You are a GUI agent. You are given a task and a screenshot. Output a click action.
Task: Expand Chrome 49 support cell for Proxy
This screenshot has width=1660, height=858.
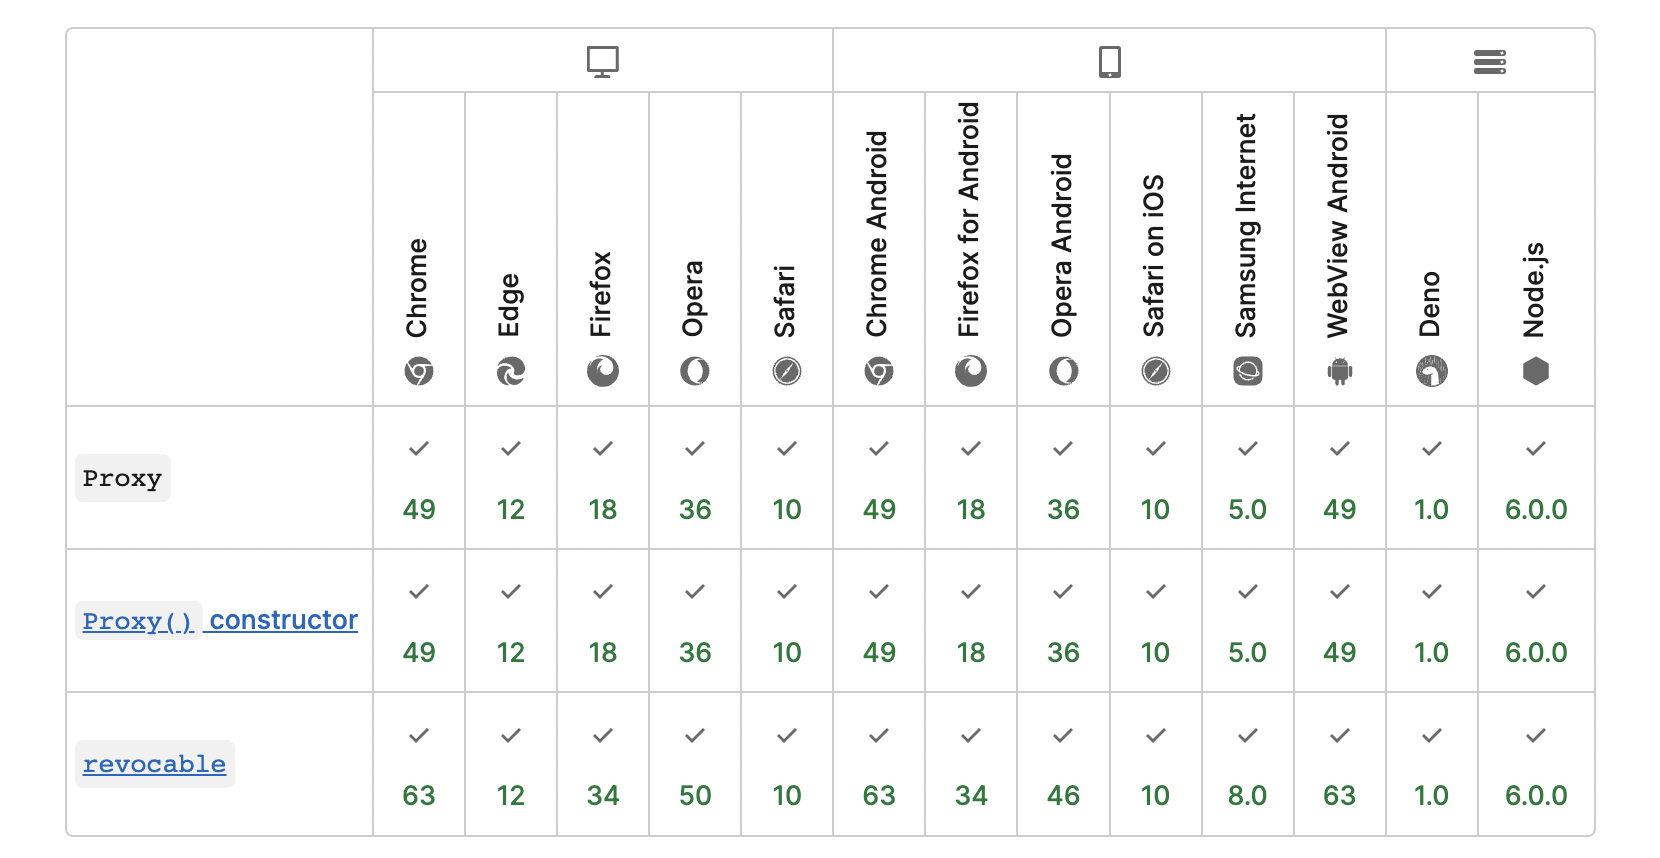coord(419,479)
